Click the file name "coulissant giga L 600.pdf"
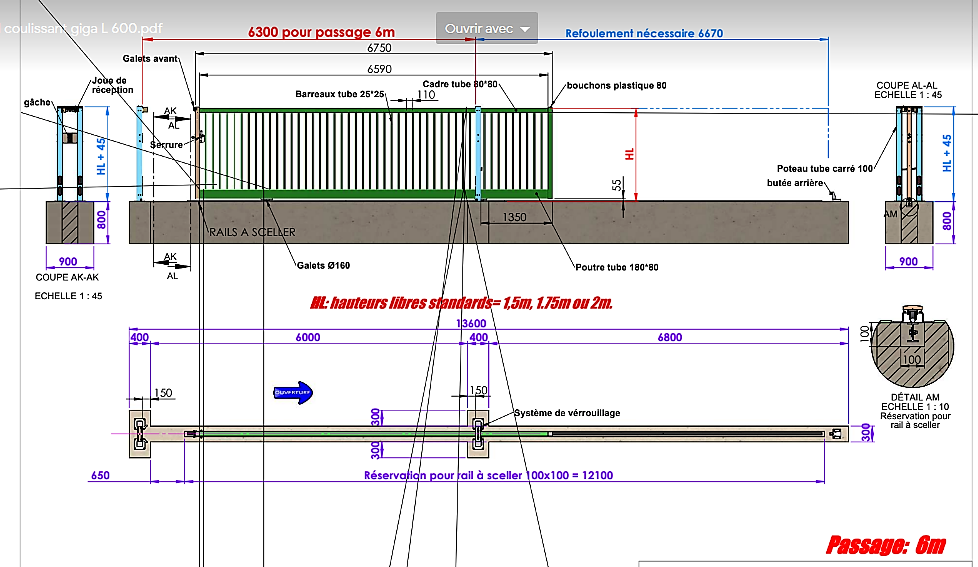 82,29
